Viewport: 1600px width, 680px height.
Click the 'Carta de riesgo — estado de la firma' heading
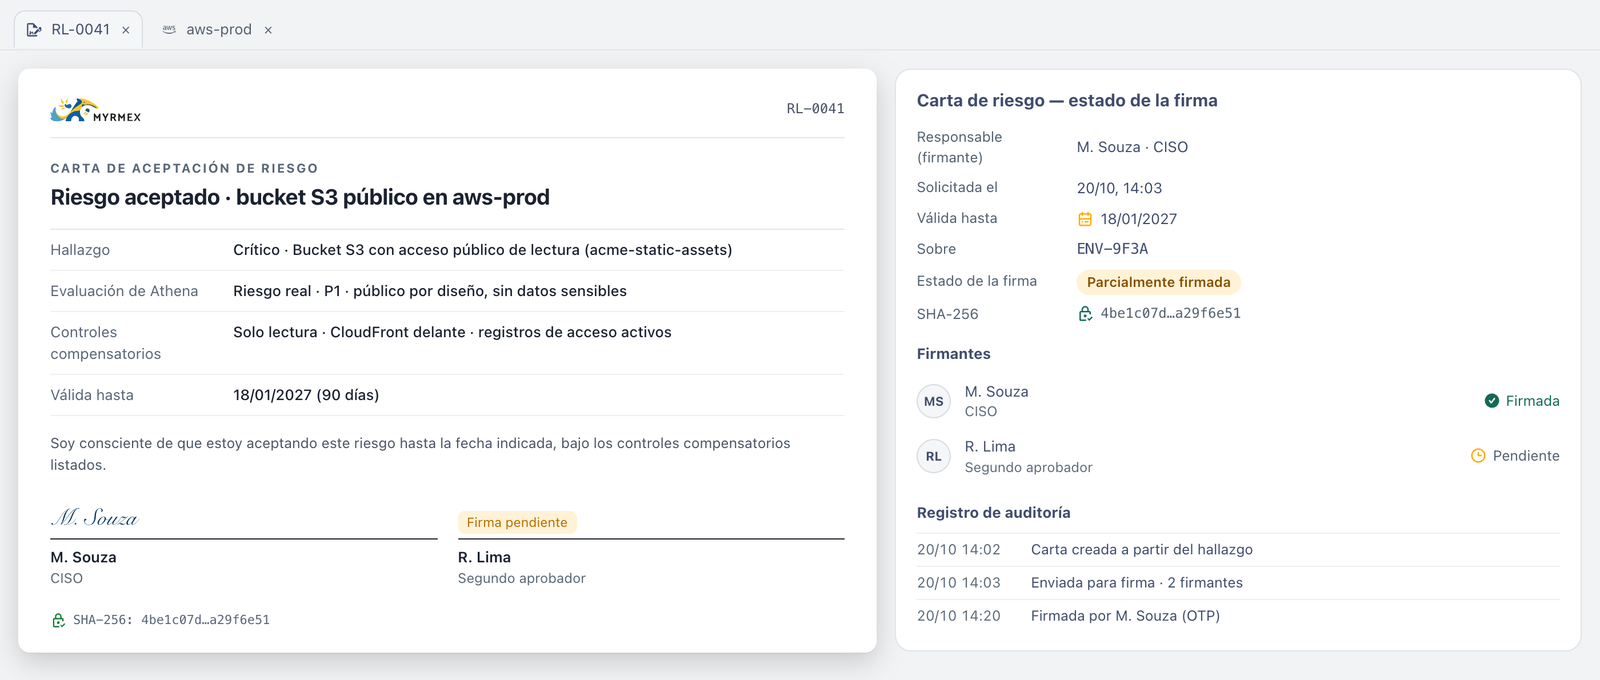1067,100
